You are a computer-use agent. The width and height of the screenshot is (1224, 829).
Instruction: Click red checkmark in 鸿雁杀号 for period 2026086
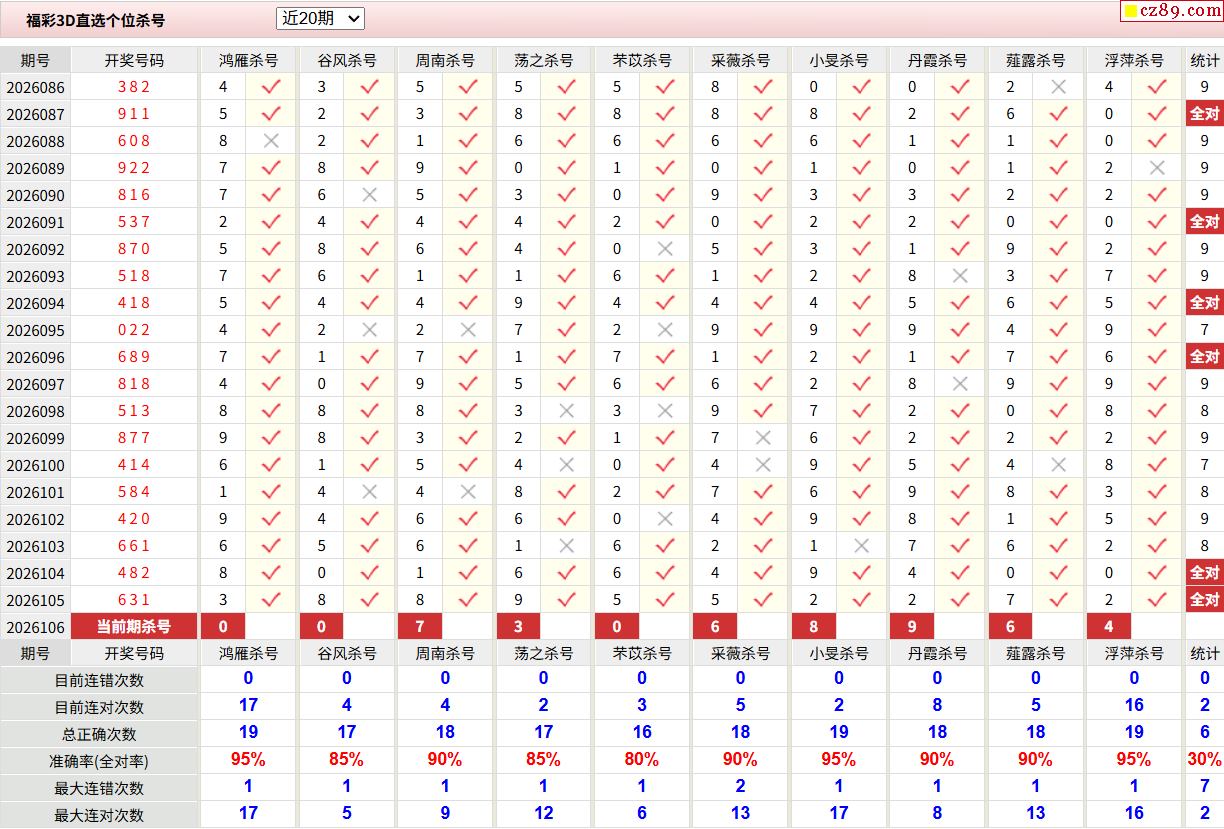click(x=270, y=87)
